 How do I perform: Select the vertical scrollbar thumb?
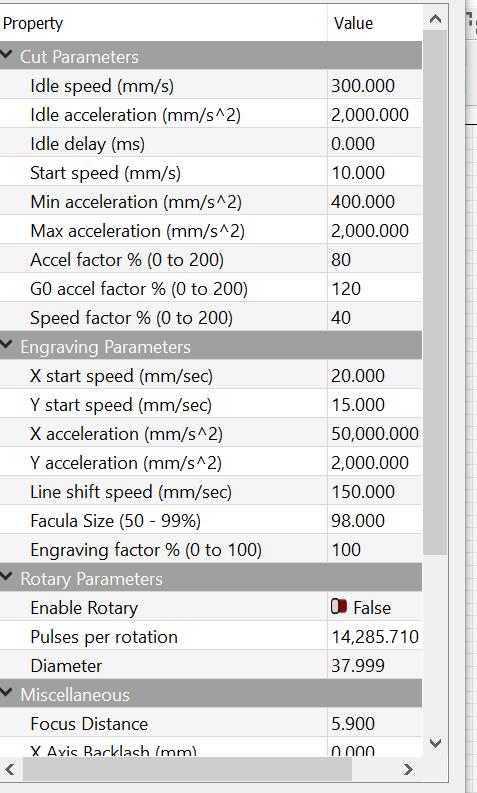coord(435,293)
